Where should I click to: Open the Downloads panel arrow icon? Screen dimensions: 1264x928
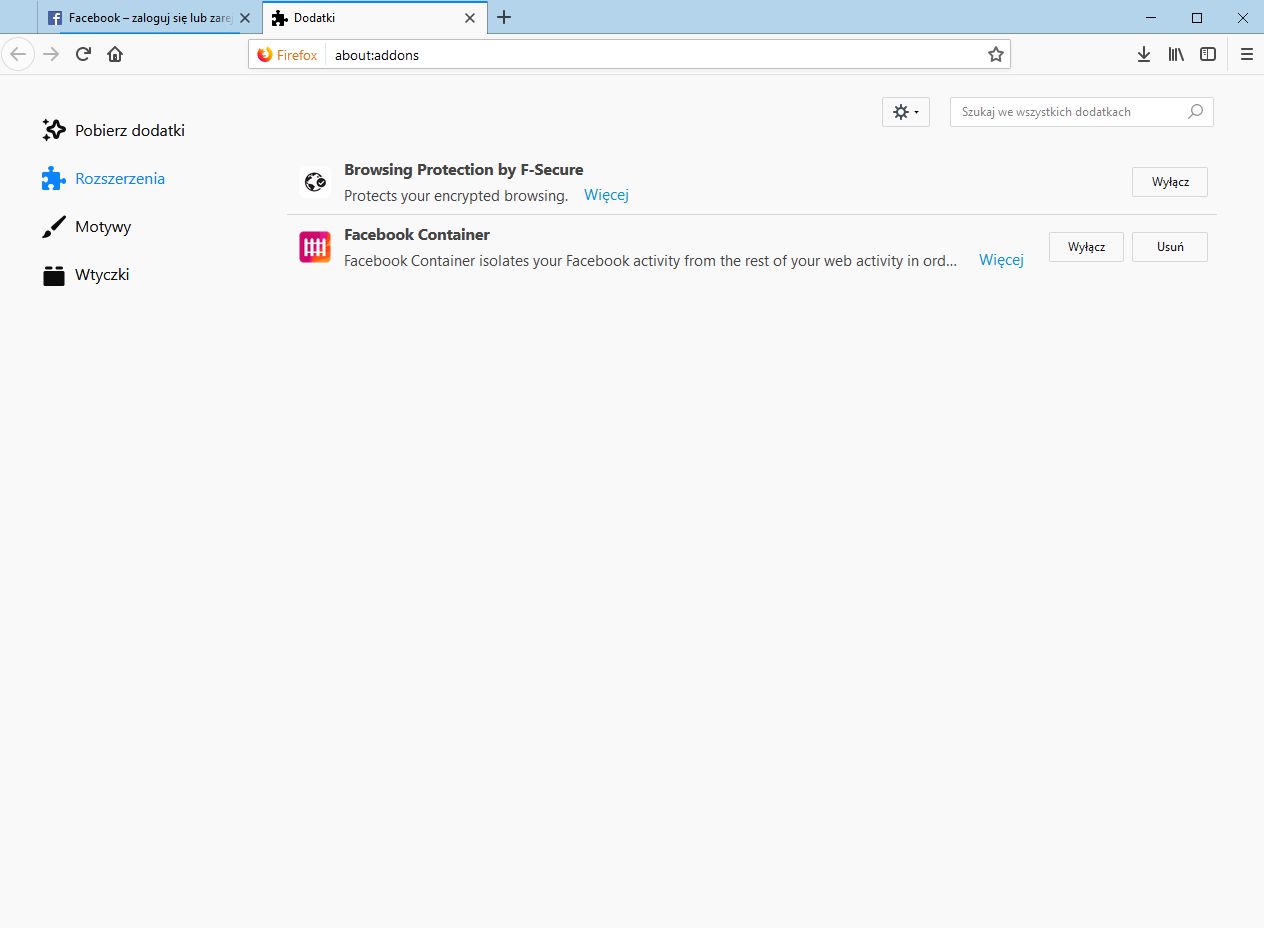click(1144, 55)
